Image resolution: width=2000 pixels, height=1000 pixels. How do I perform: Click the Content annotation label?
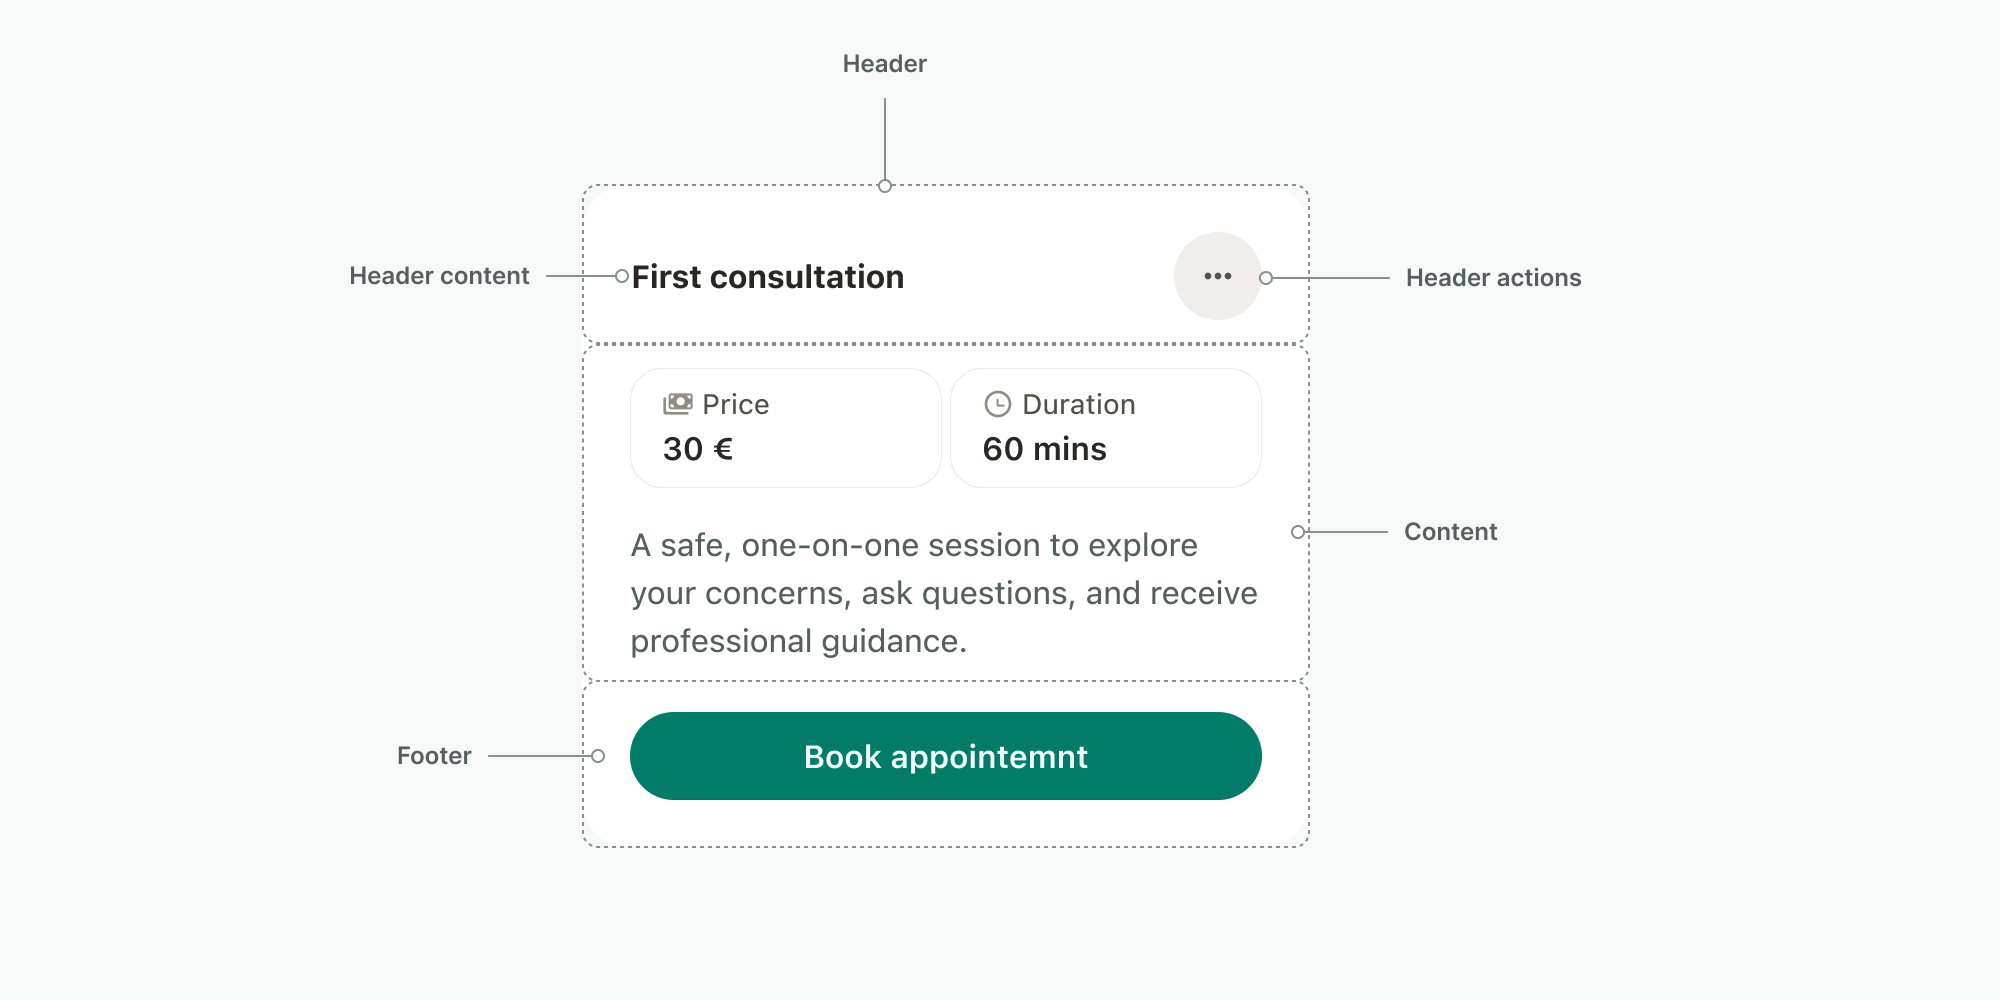[x=1450, y=532]
